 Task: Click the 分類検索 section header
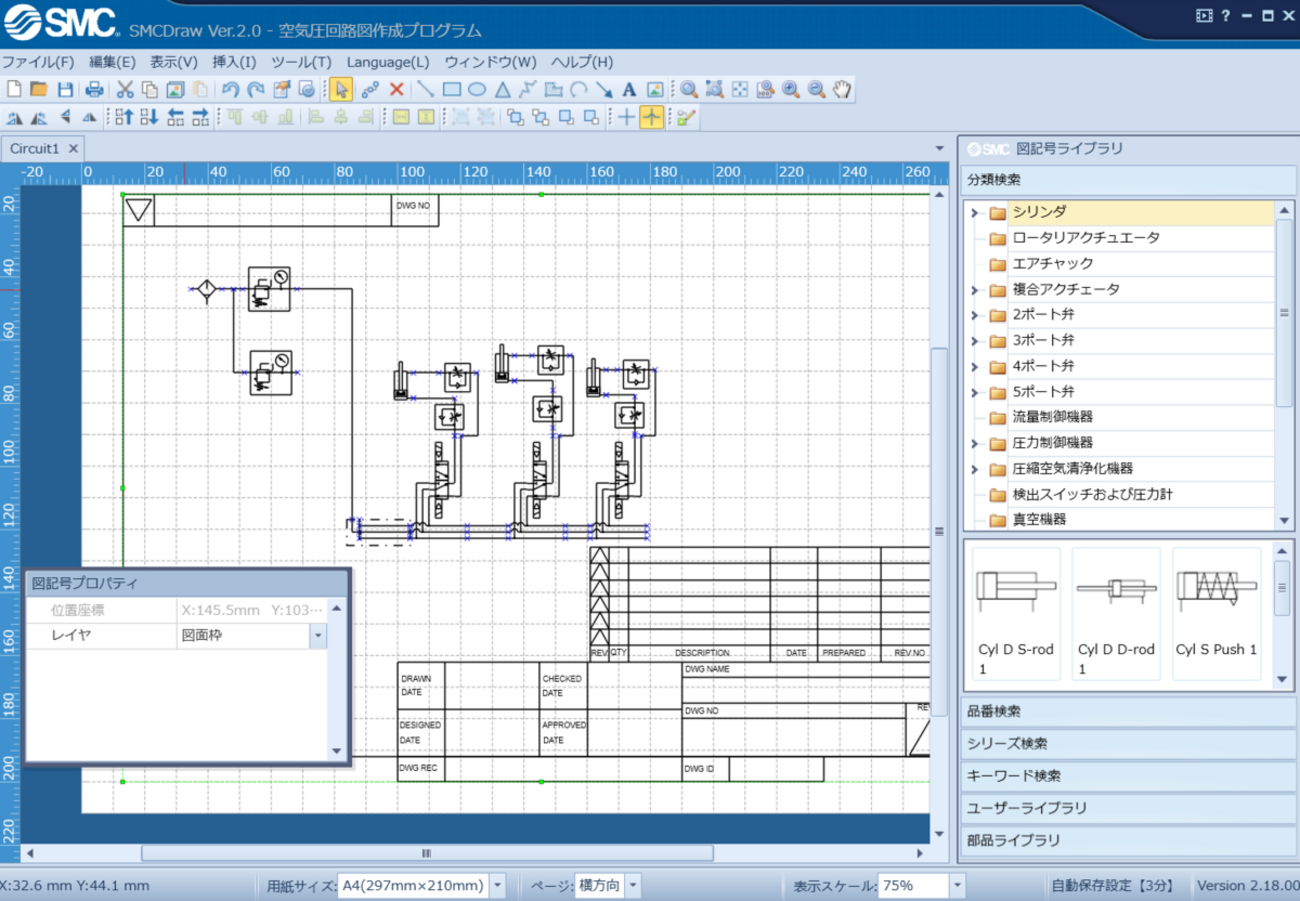click(1128, 180)
